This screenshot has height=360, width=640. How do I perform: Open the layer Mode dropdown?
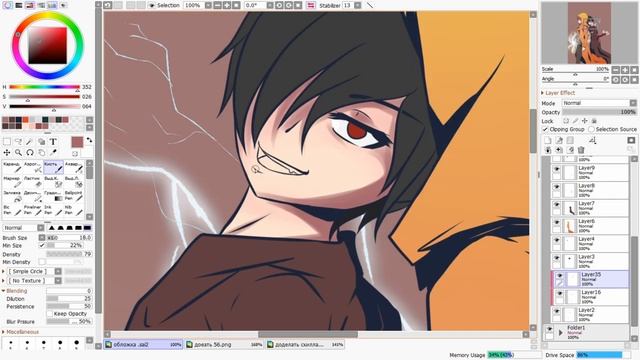pos(599,103)
